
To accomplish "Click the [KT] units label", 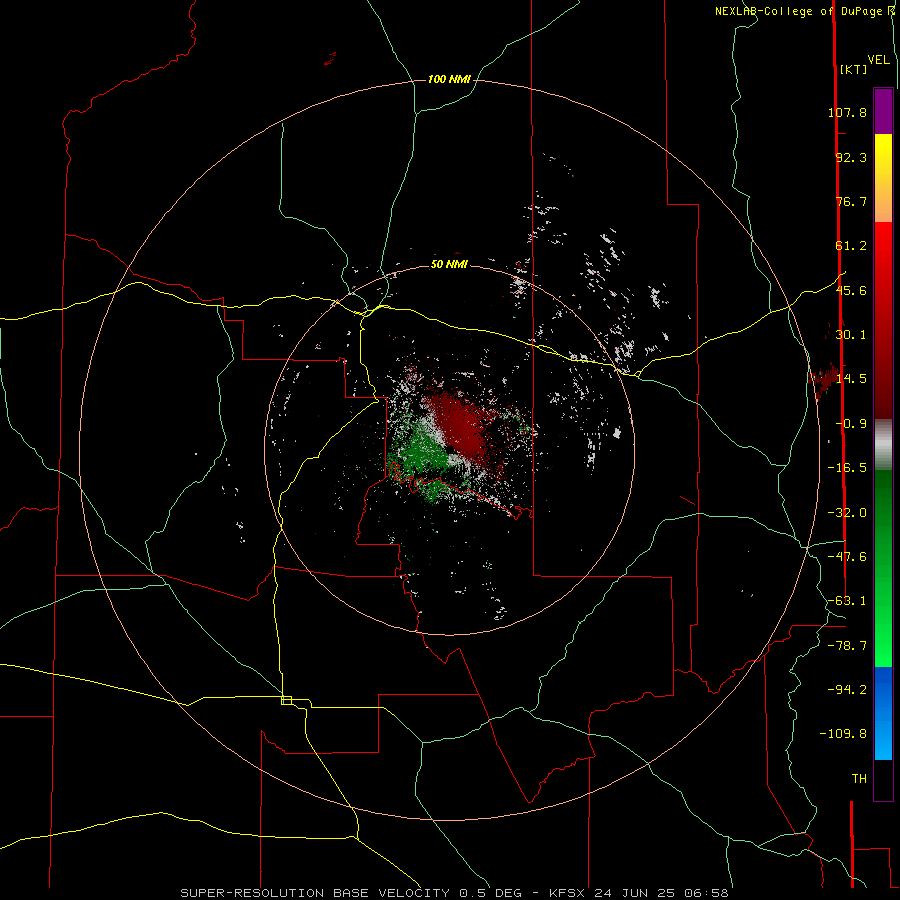I will click(854, 69).
